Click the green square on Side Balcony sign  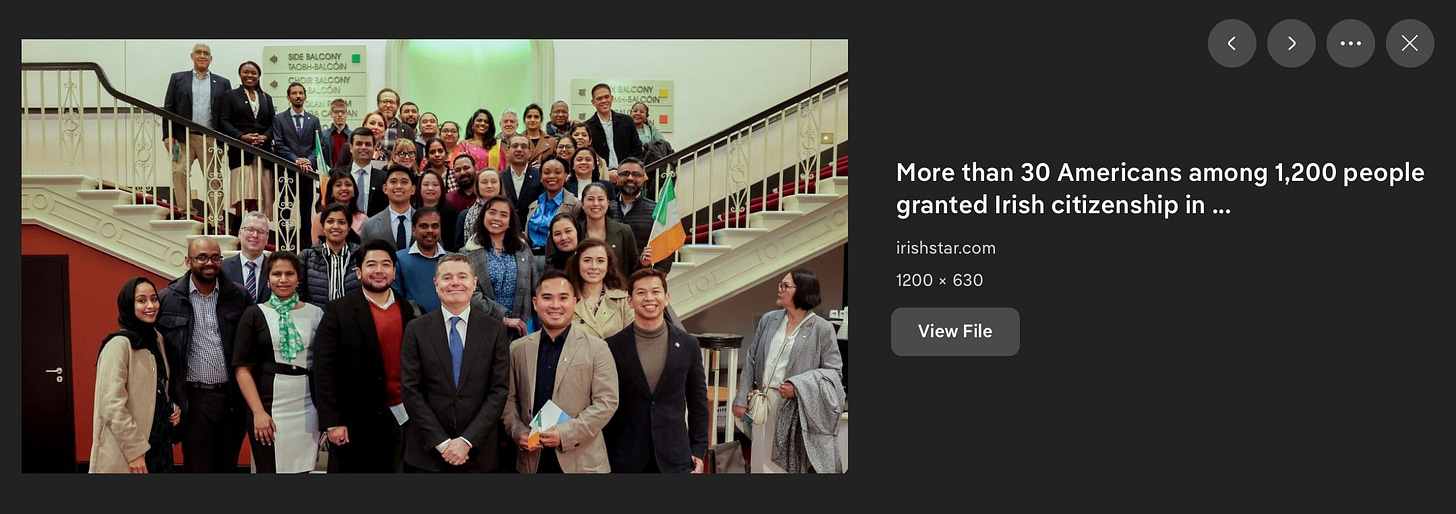[354, 59]
